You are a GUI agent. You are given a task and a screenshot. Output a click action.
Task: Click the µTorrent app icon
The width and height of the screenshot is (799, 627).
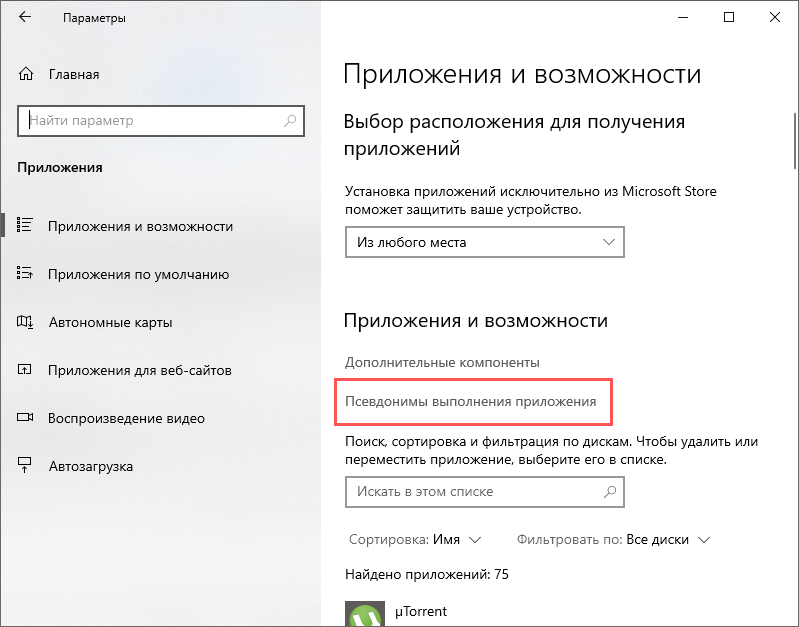coord(365,614)
